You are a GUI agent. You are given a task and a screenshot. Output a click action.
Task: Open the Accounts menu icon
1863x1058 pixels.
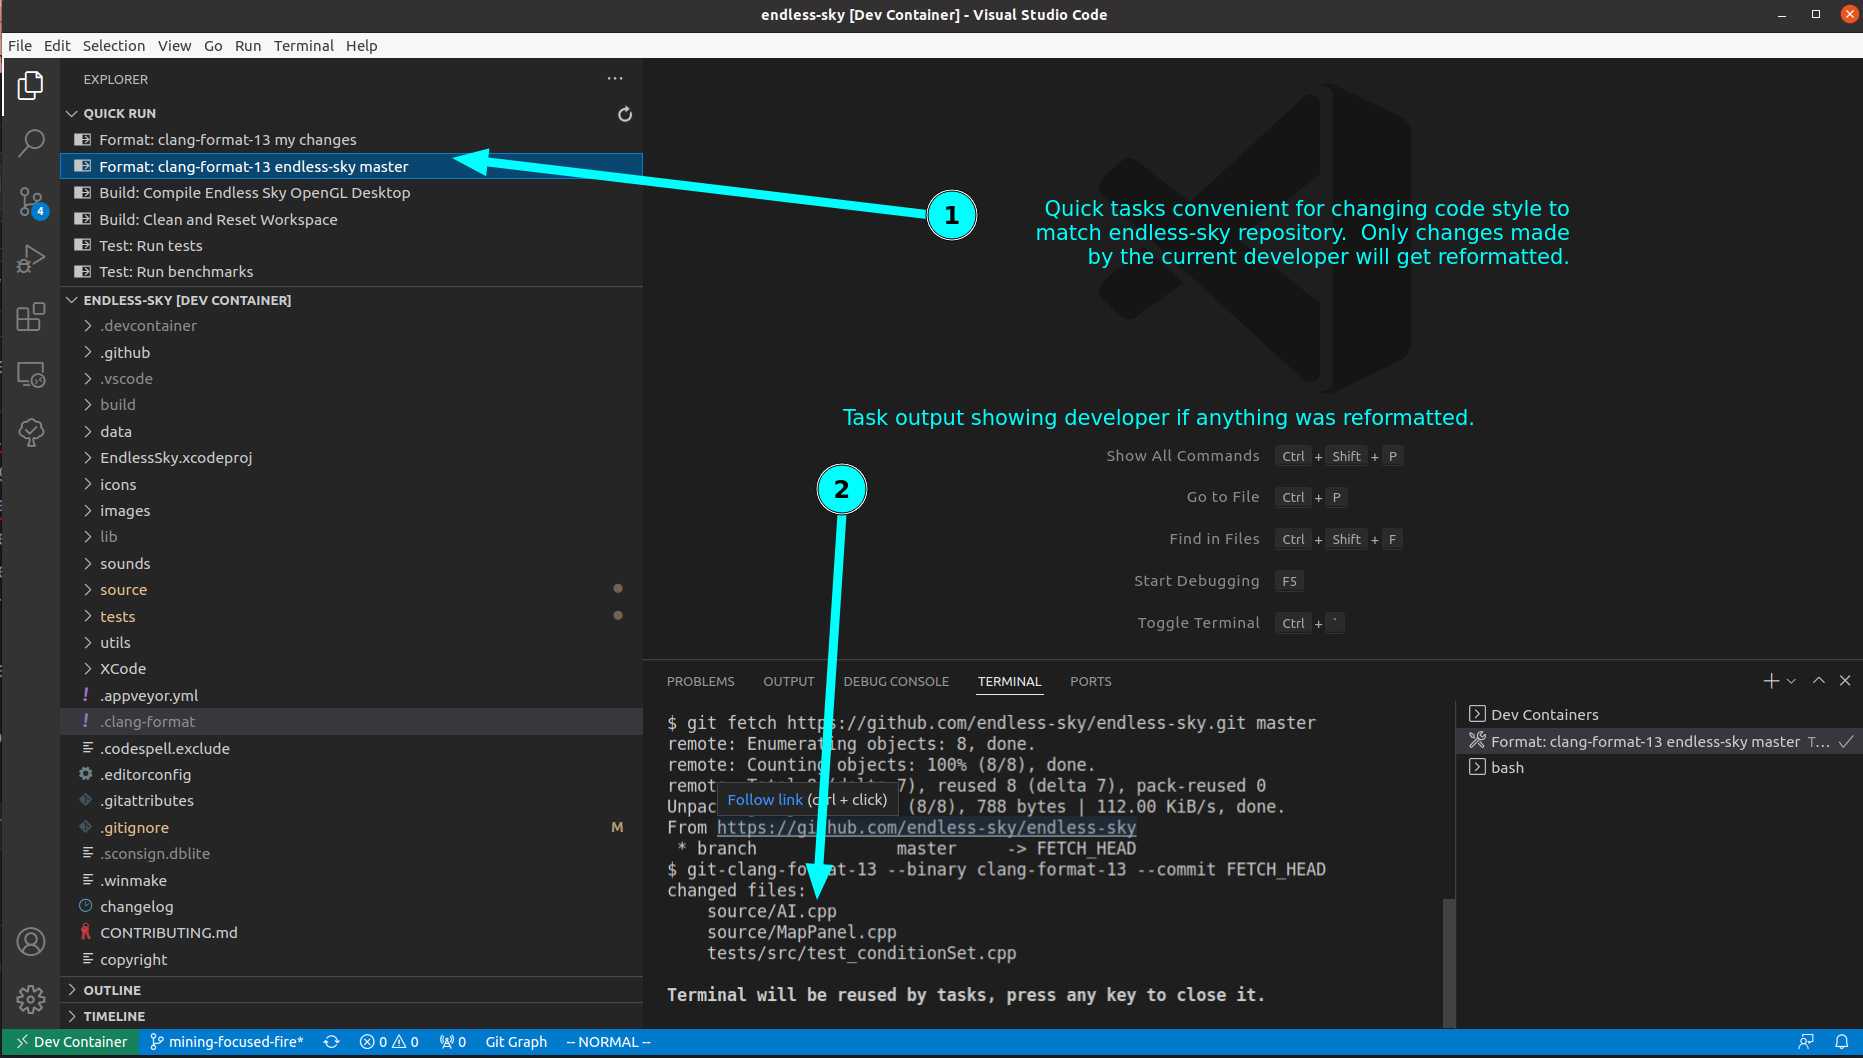31,941
